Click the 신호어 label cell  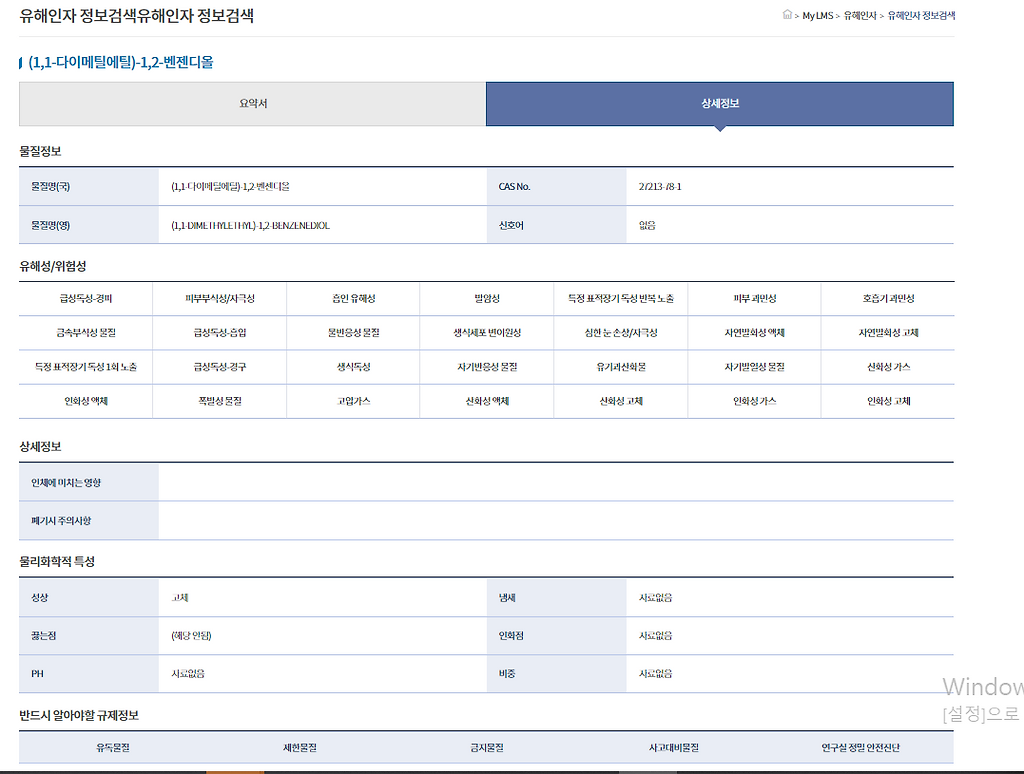(556, 225)
